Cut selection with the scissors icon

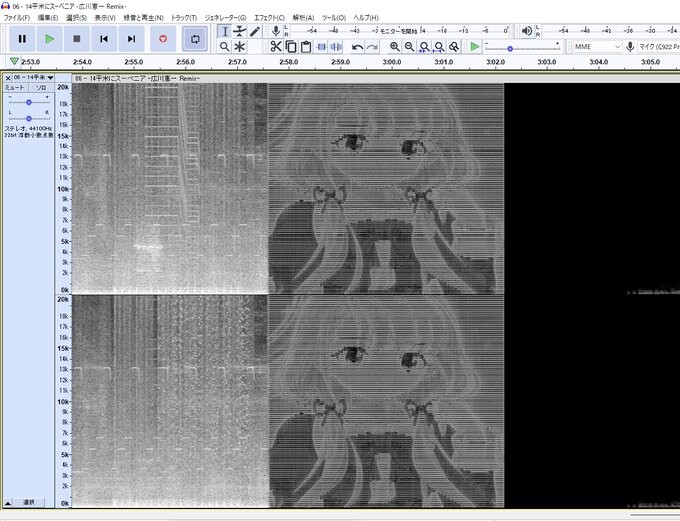click(276, 46)
